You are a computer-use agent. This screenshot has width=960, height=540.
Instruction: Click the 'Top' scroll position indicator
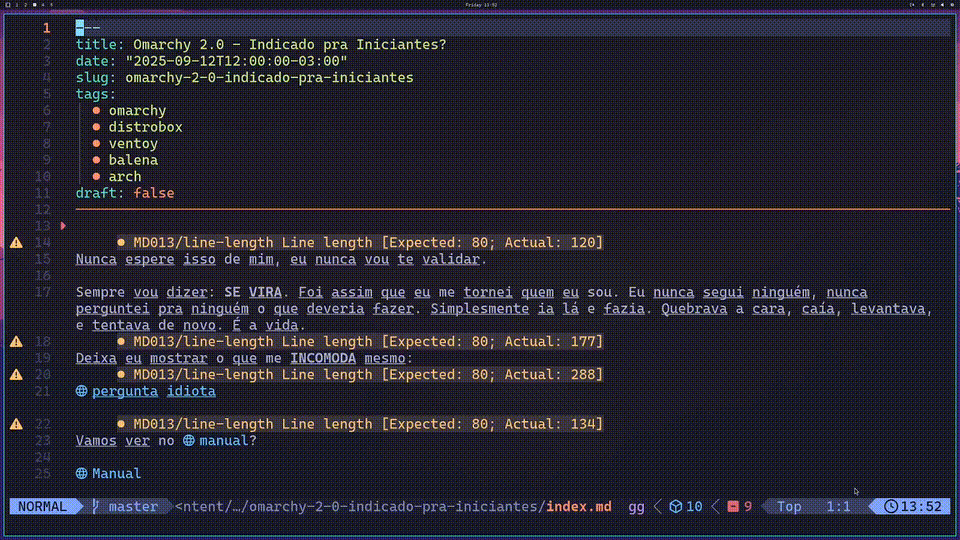point(789,506)
